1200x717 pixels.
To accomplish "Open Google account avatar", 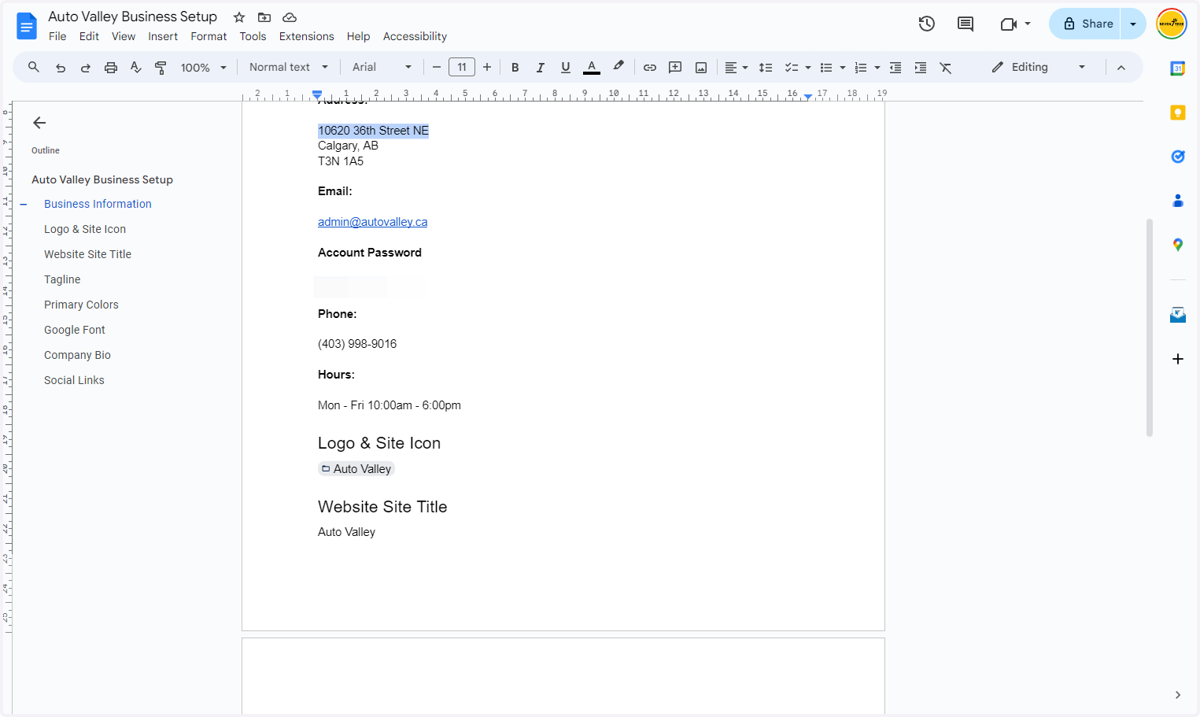I will click(1171, 24).
